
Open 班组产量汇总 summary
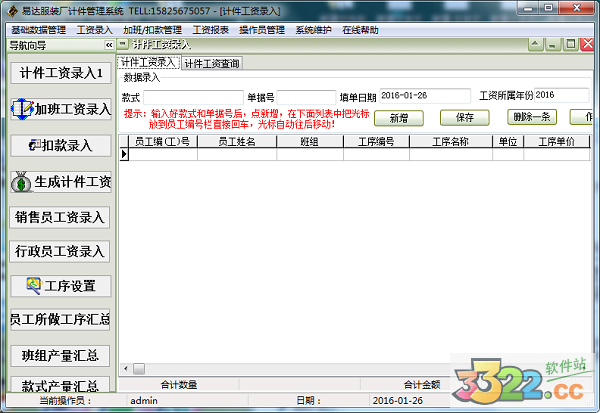coord(60,356)
